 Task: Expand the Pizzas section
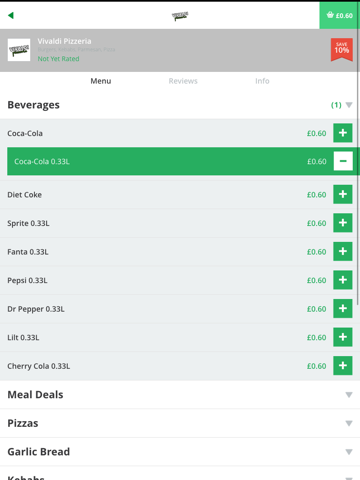click(180, 423)
